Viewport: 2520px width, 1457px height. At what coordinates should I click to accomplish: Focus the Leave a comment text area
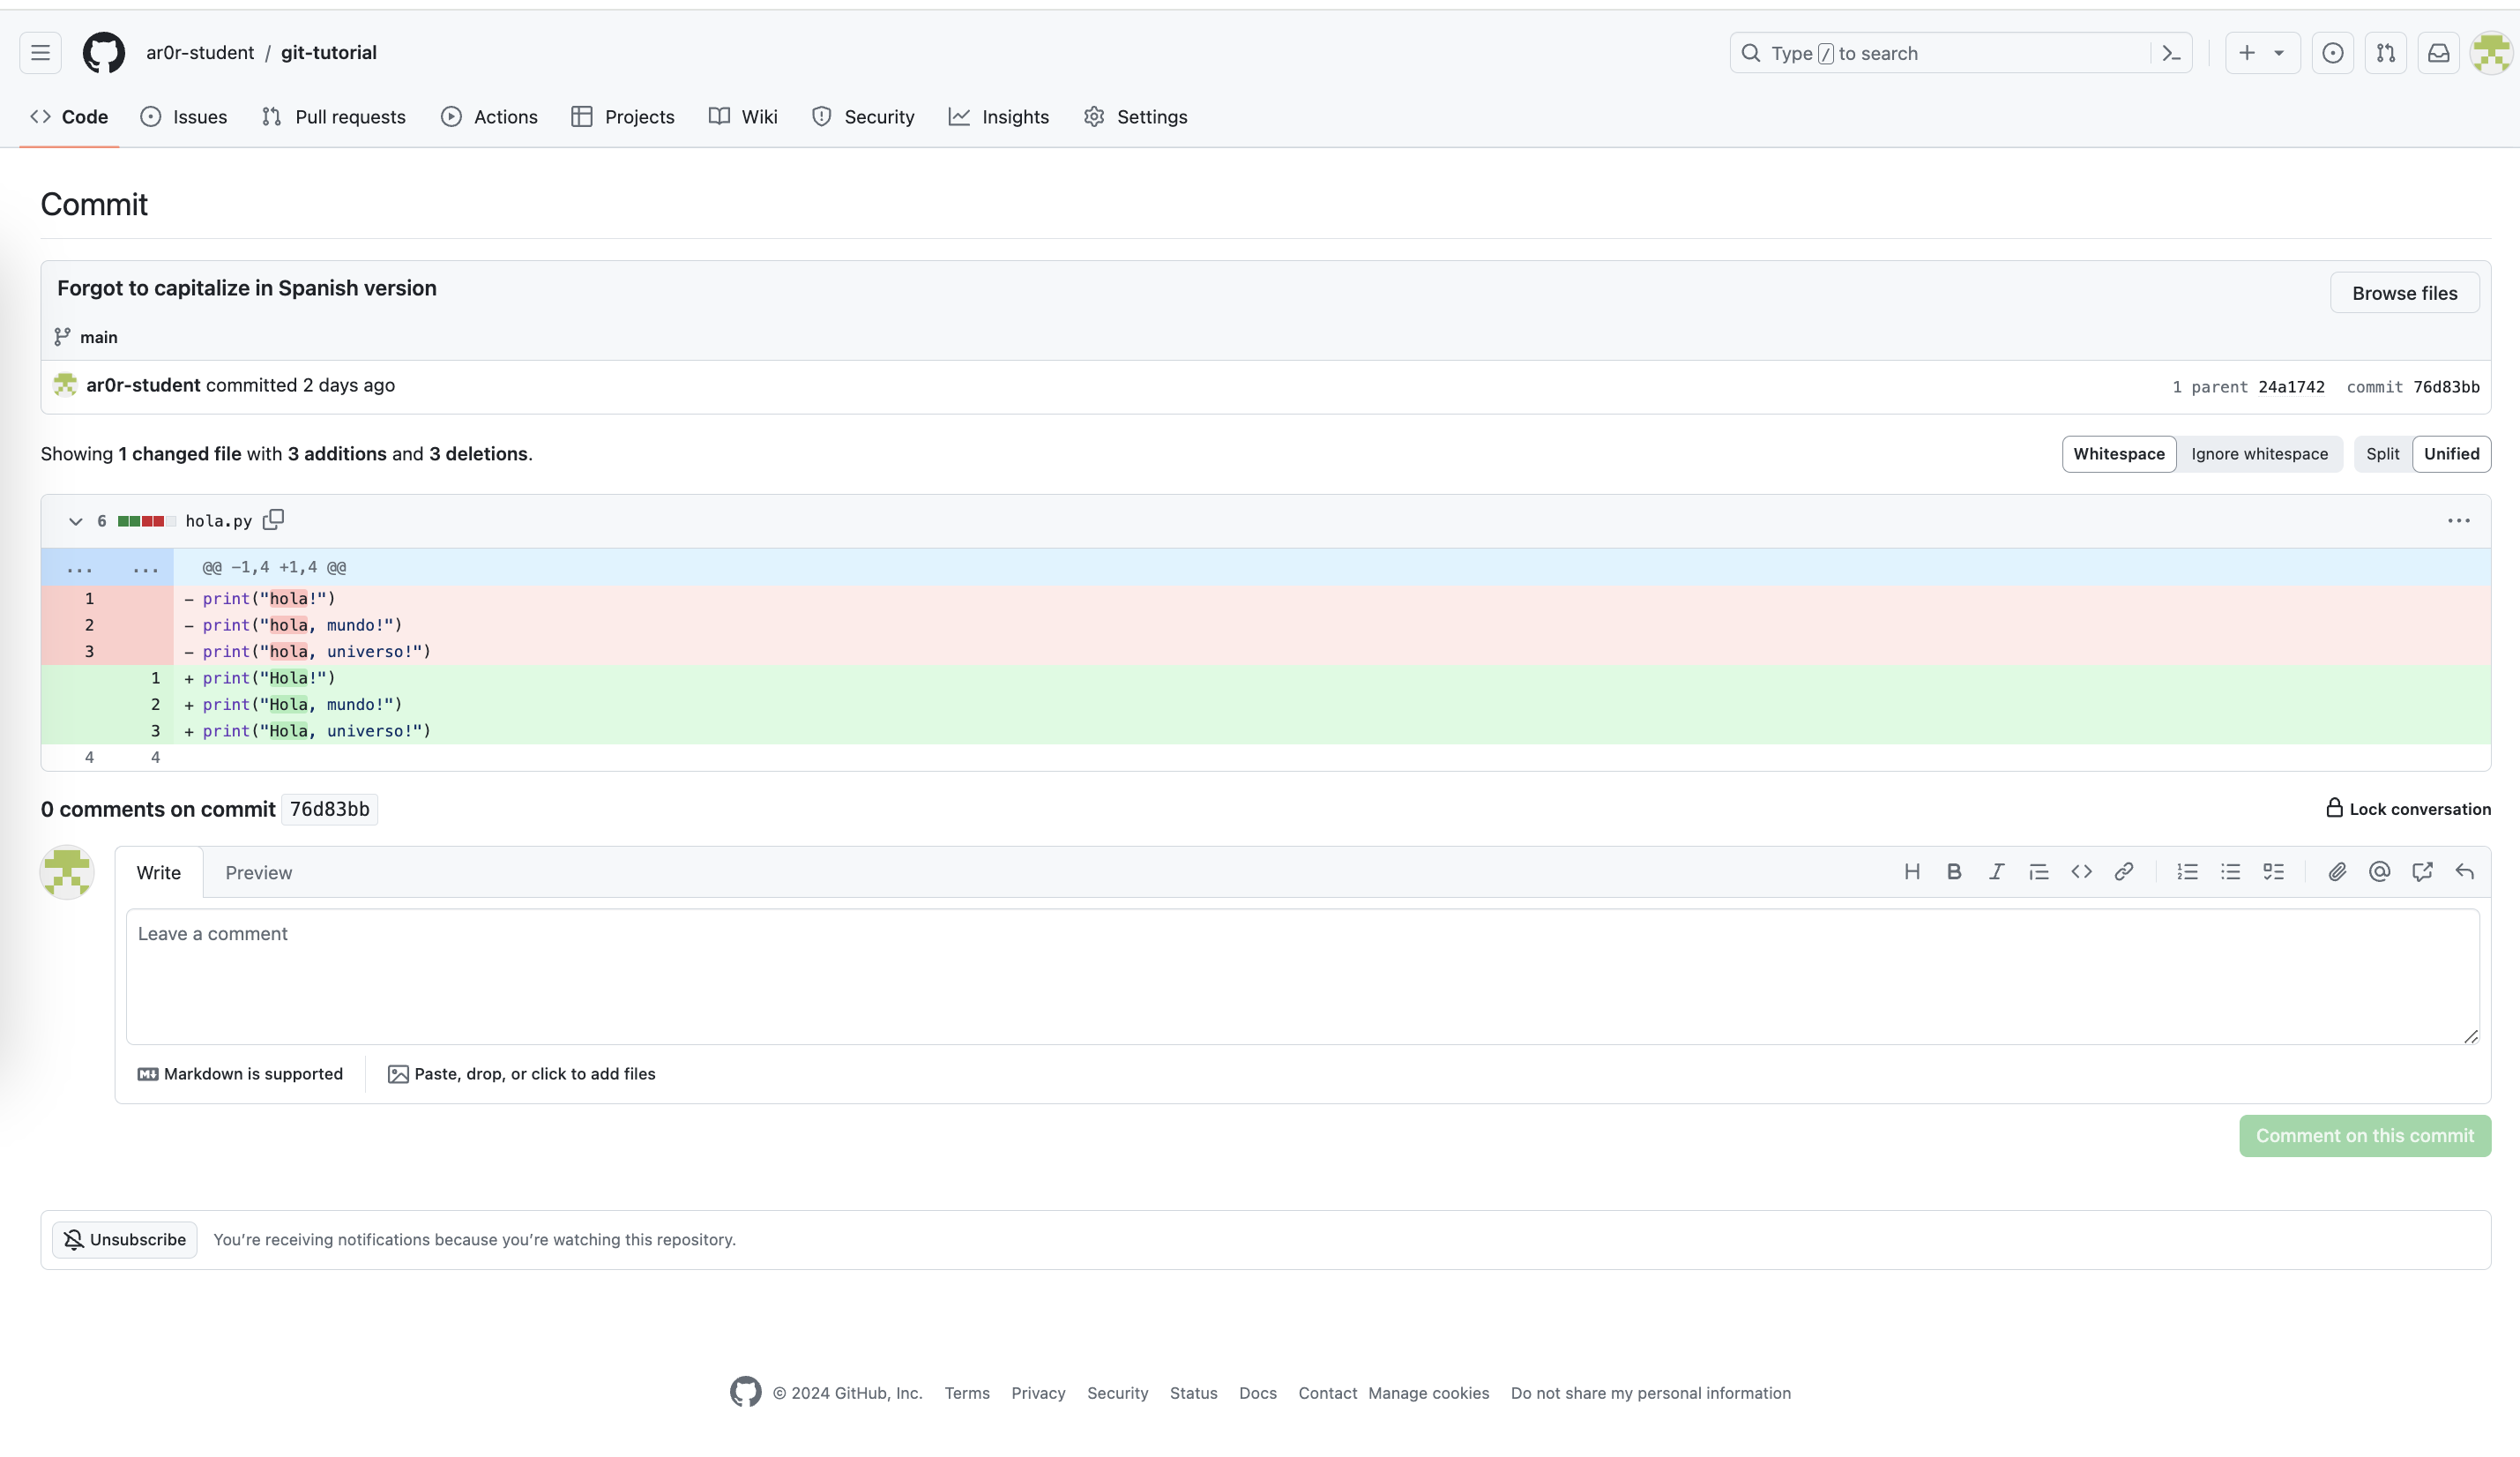[1302, 977]
